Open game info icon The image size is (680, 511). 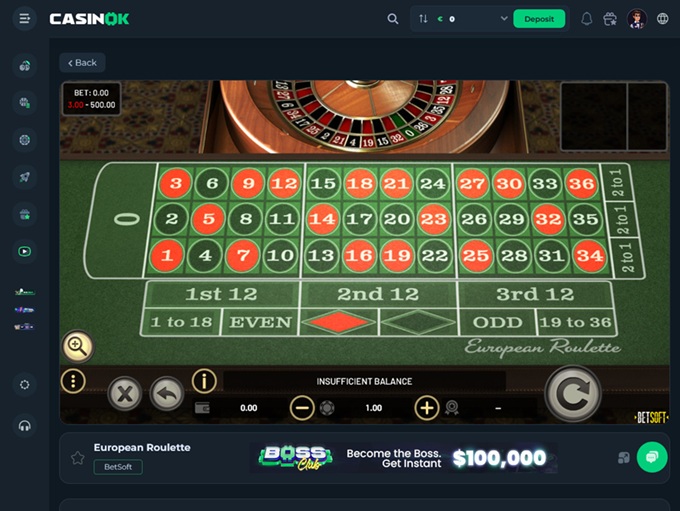coord(204,381)
